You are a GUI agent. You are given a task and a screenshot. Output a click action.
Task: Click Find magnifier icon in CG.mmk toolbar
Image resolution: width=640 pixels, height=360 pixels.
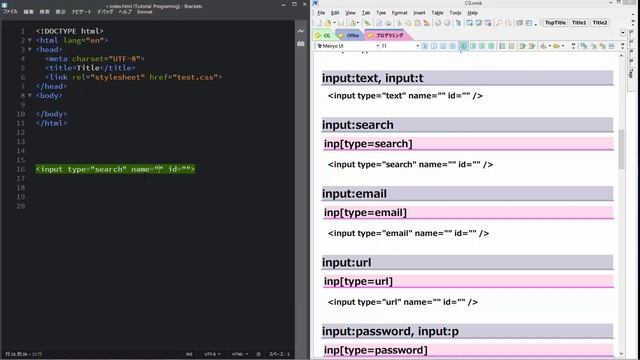[x=498, y=23]
